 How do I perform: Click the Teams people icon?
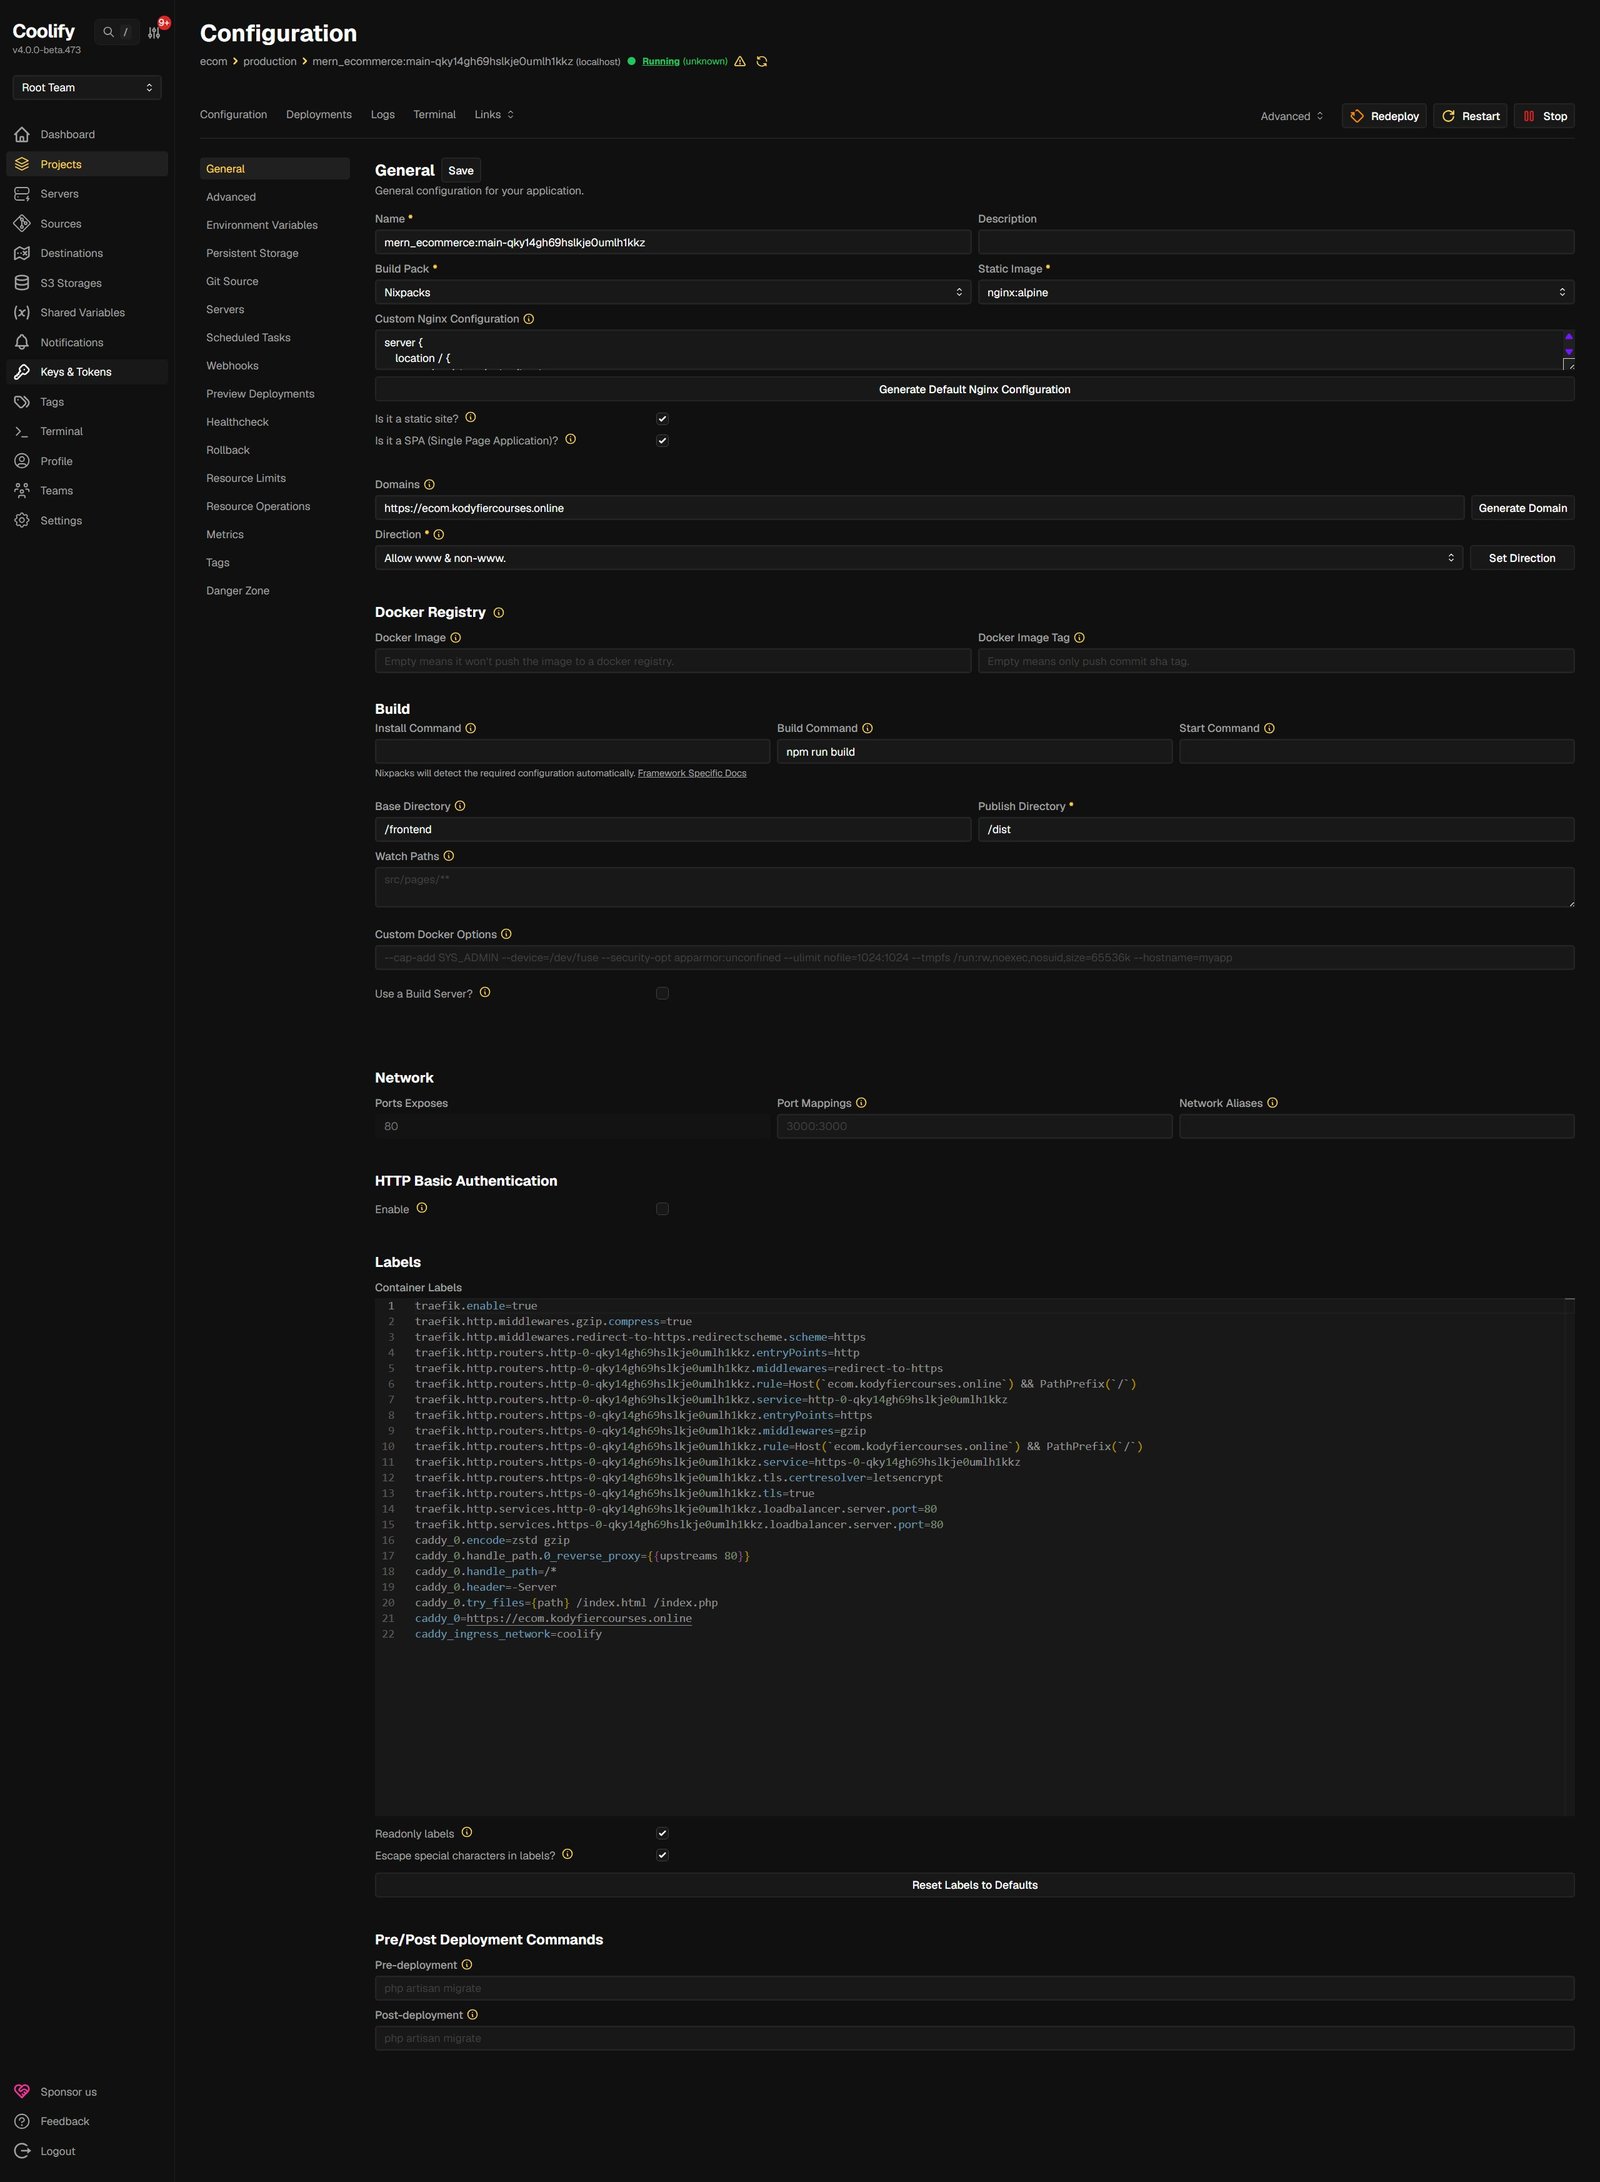22,491
